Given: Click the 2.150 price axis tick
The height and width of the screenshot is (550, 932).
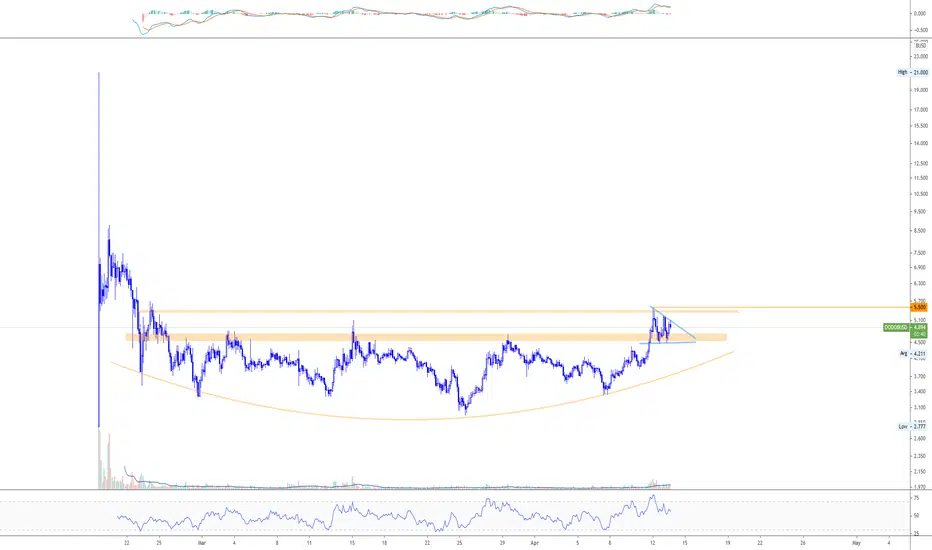Looking at the screenshot, I should [x=920, y=472].
